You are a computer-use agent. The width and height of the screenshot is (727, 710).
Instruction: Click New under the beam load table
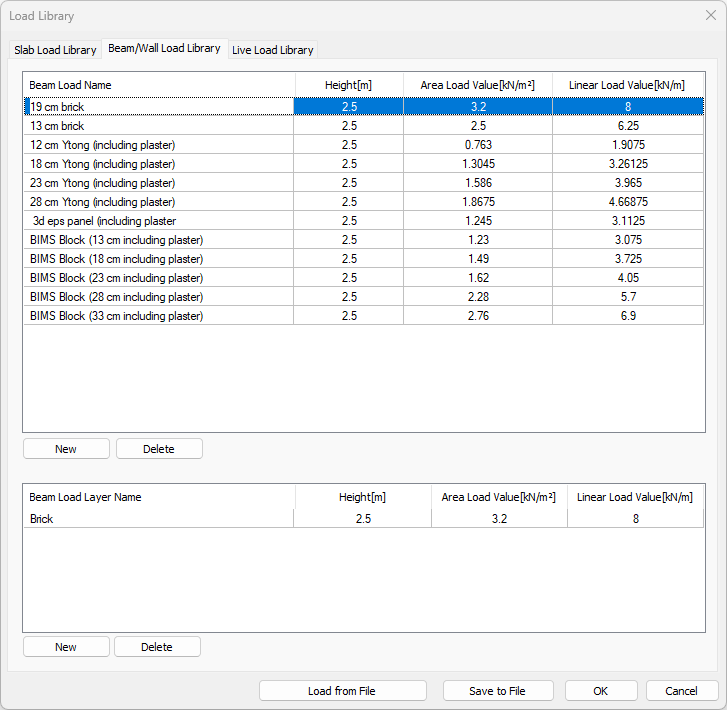point(66,449)
